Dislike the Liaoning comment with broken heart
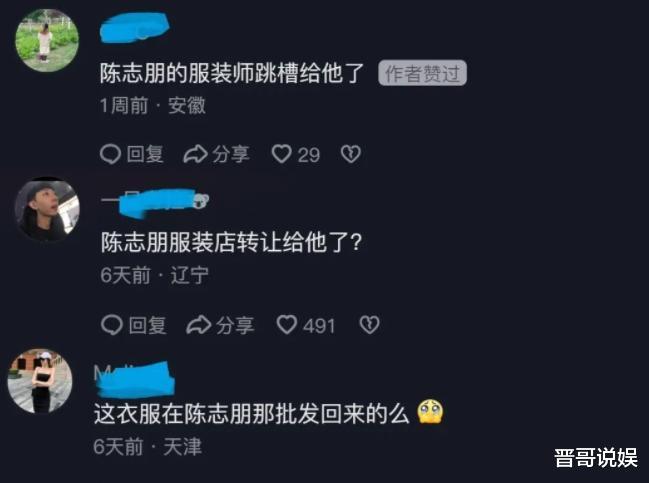 [369, 325]
